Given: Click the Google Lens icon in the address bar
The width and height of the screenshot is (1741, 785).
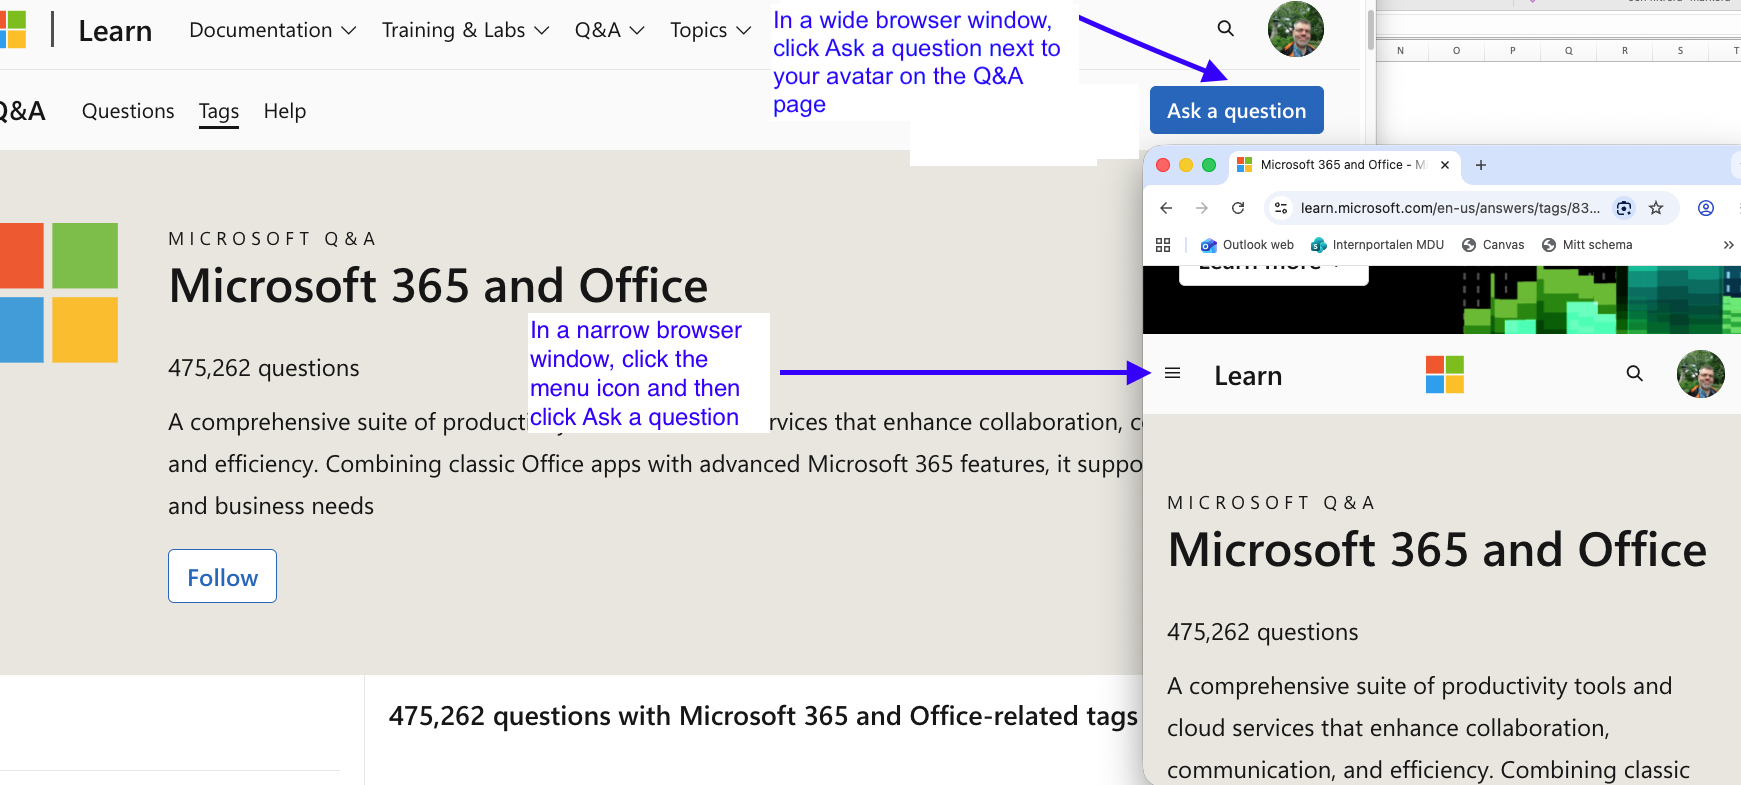Looking at the screenshot, I should point(1624,208).
